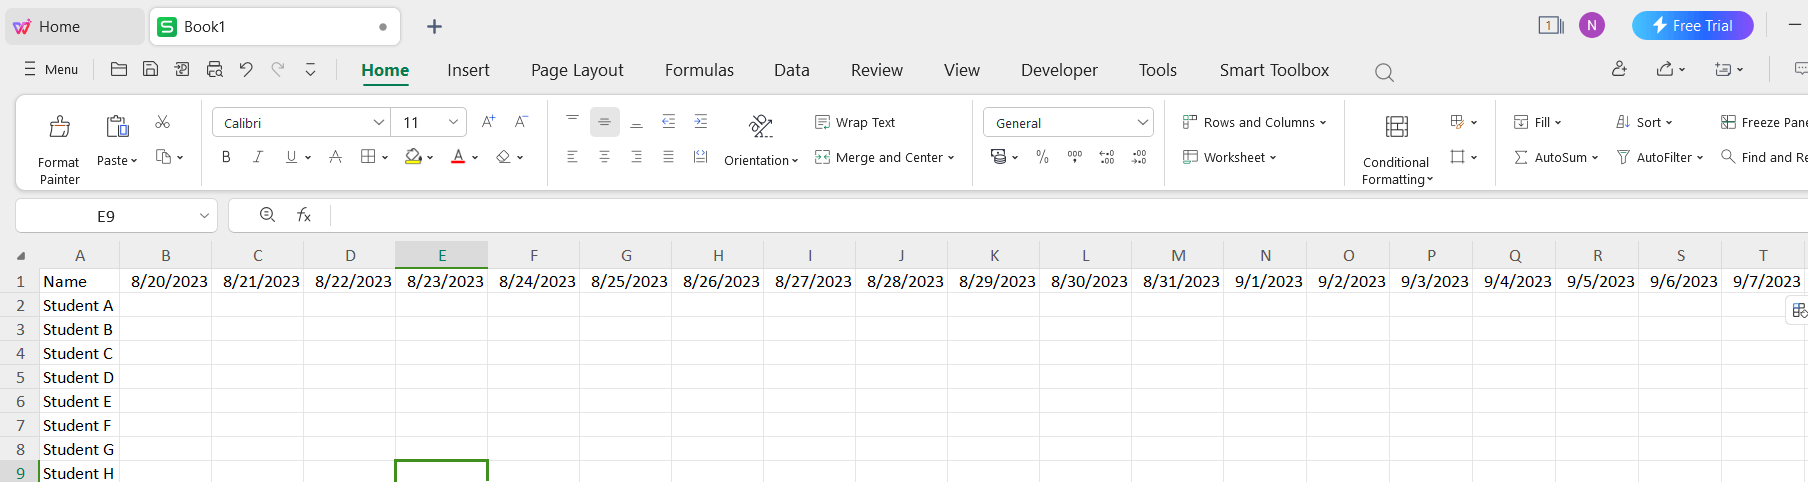The height and width of the screenshot is (482, 1808).
Task: Click the Save icon in quick toolbar
Action: (x=150, y=69)
